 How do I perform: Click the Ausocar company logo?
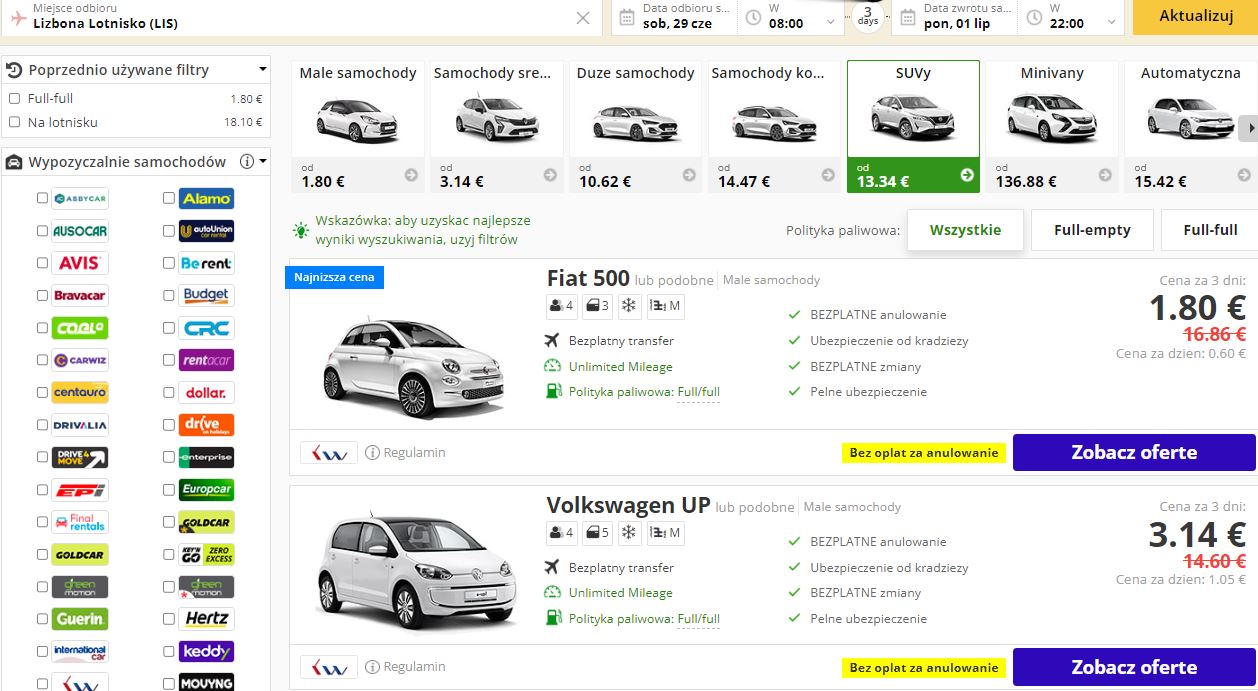pyautogui.click(x=80, y=231)
